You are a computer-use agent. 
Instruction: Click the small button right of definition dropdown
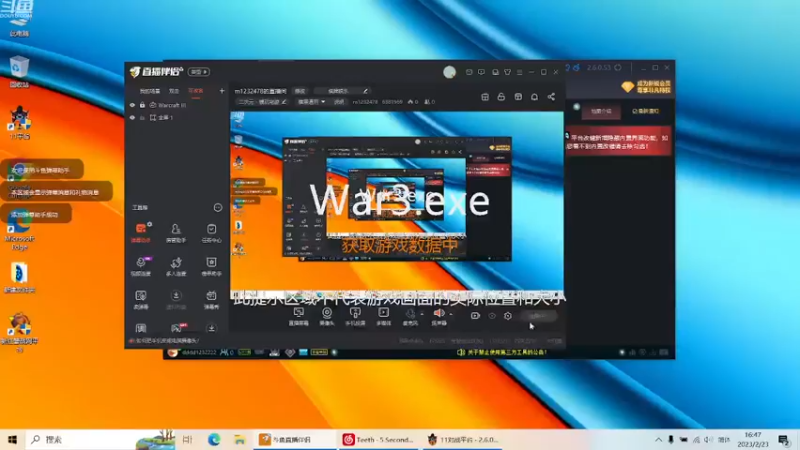click(x=339, y=102)
